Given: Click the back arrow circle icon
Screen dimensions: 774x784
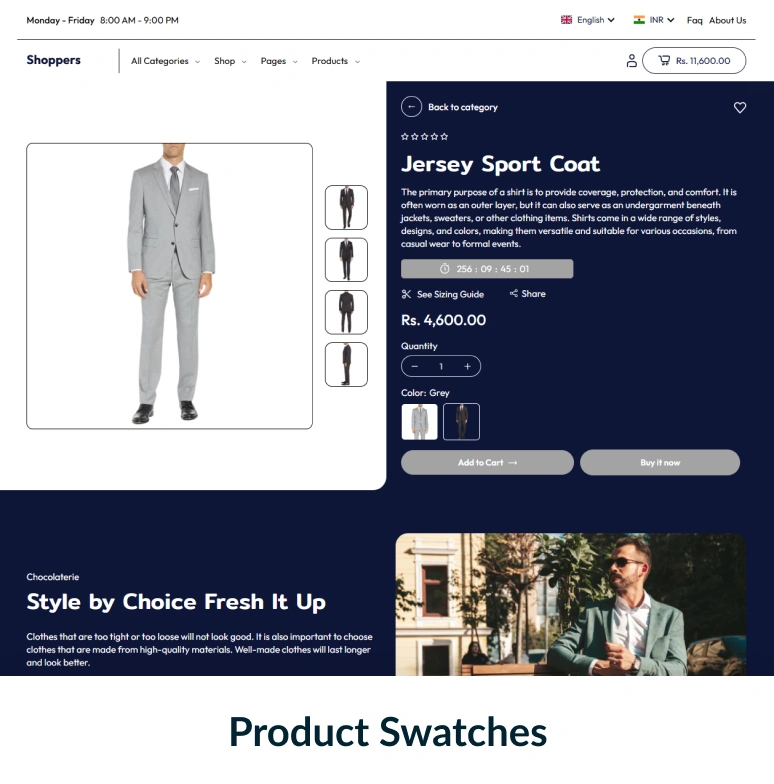Looking at the screenshot, I should pos(411,106).
